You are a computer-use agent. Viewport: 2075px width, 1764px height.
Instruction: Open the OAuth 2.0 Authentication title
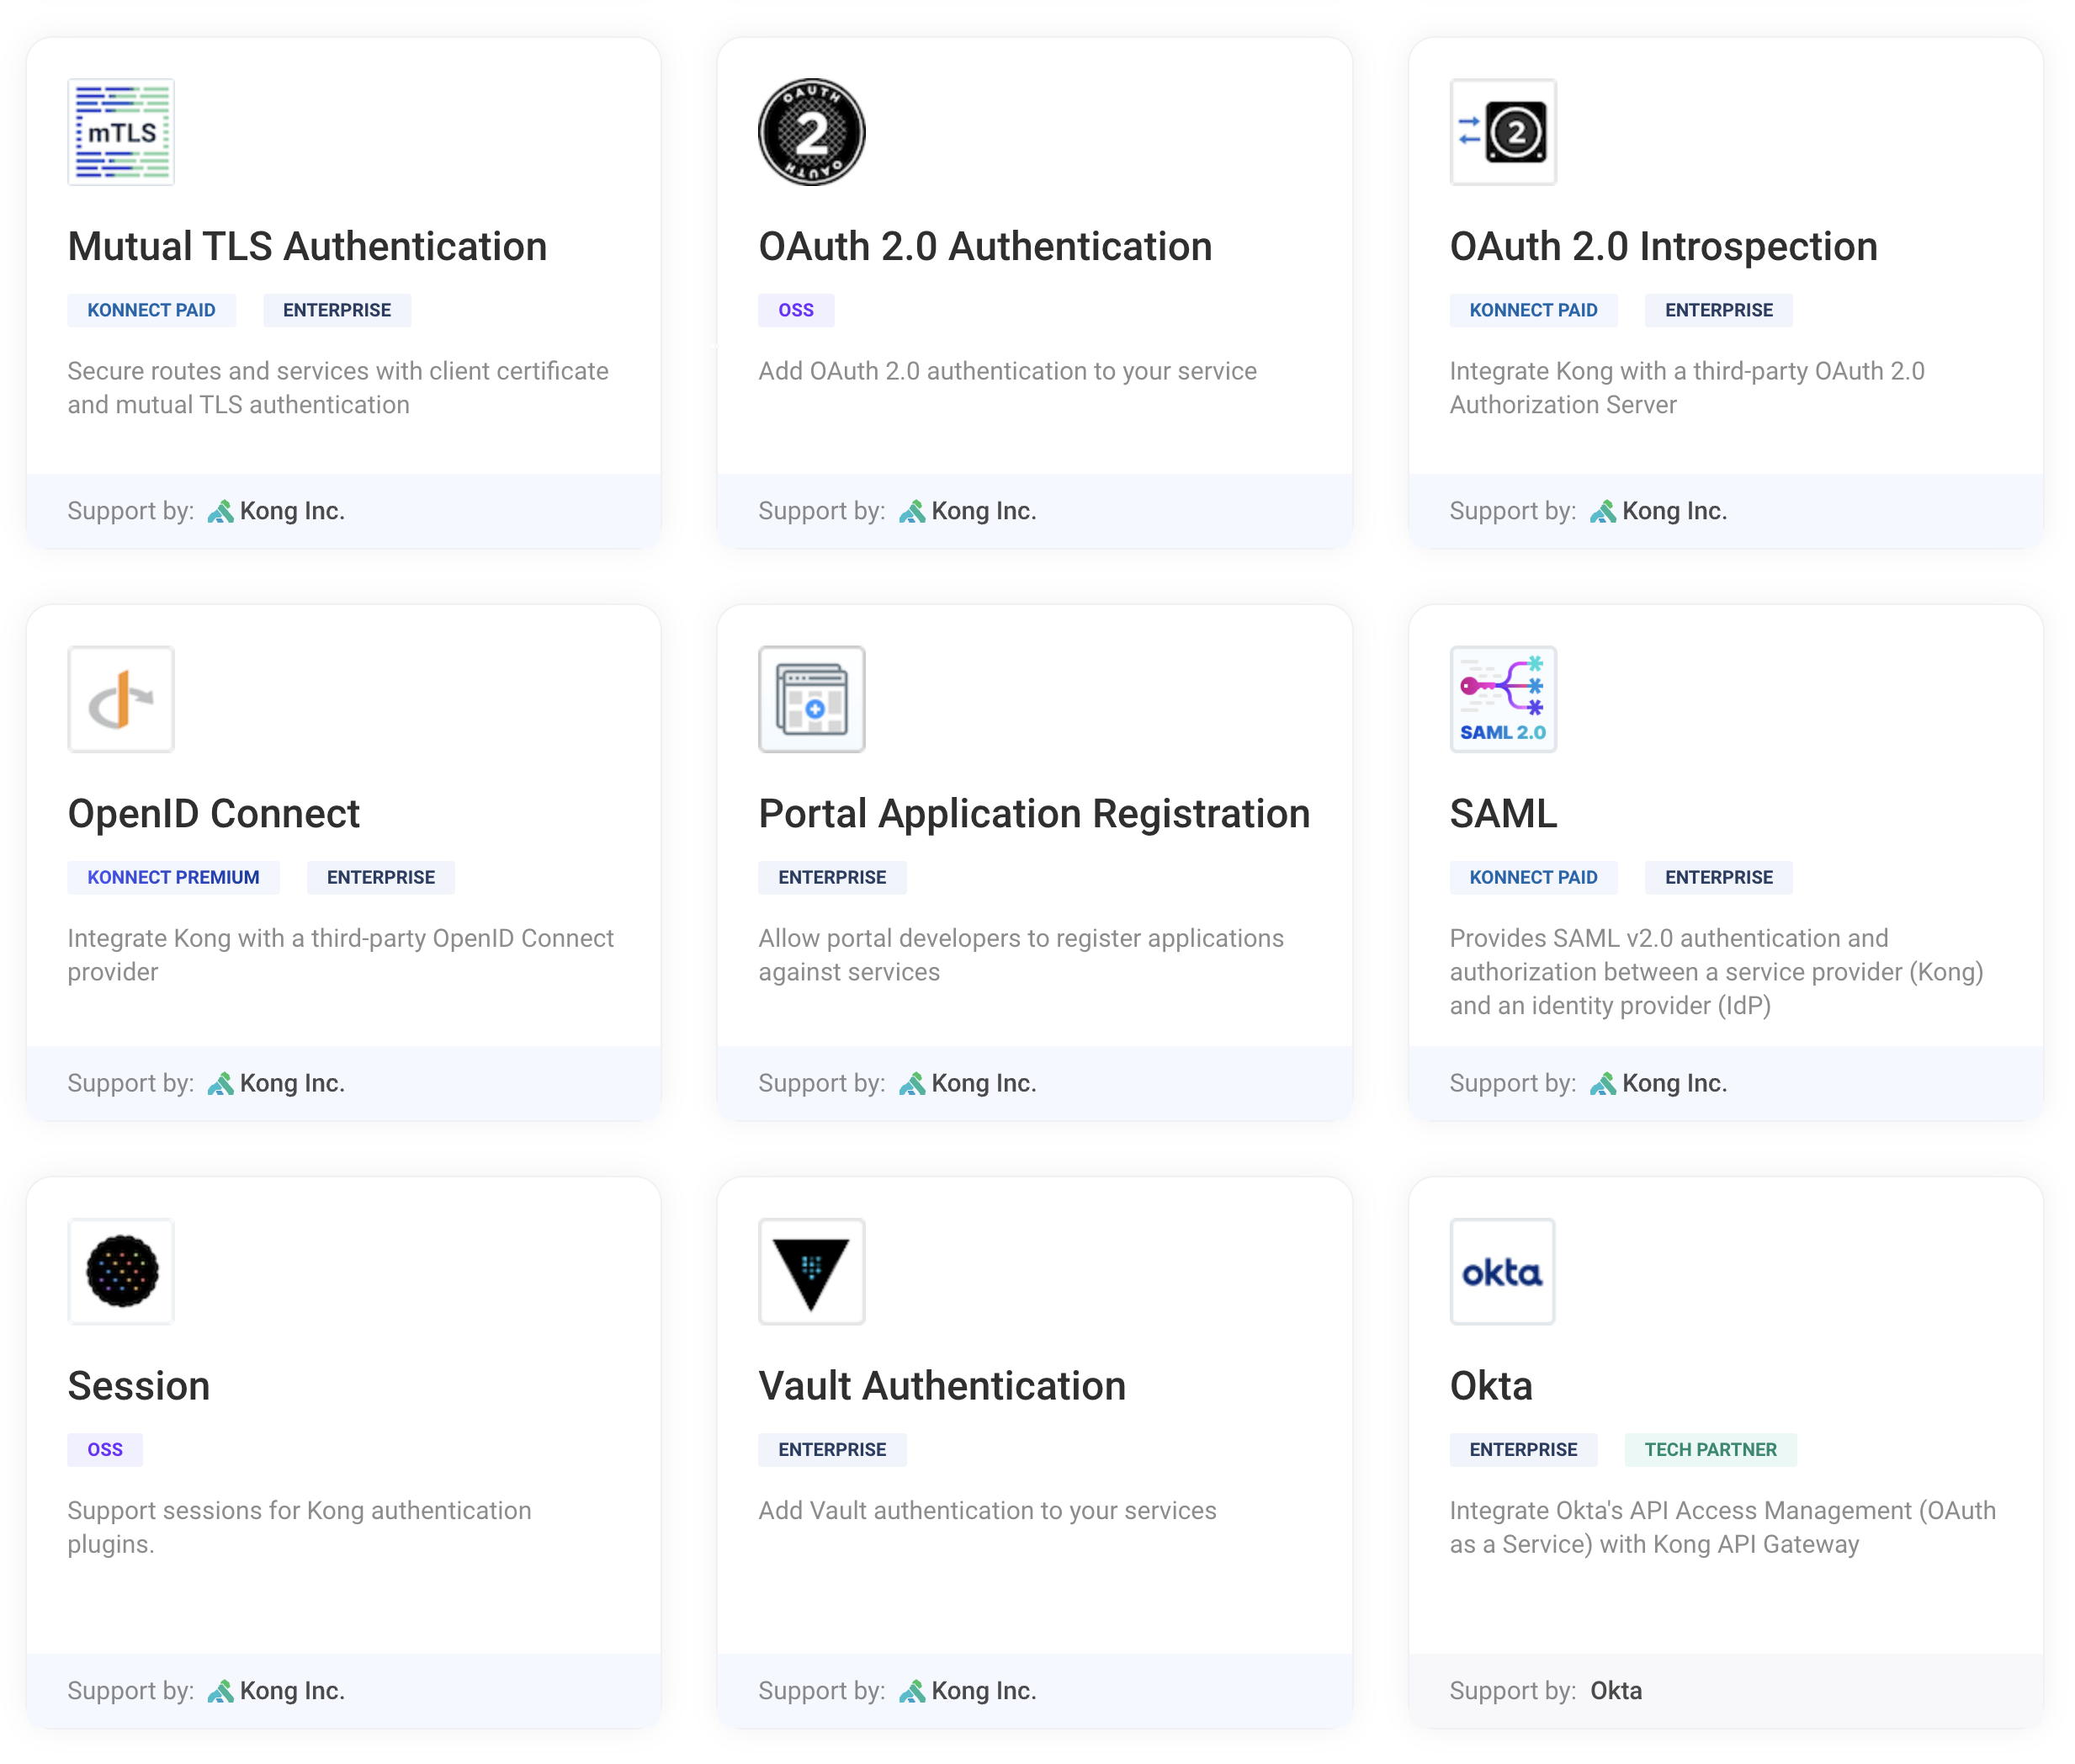(985, 246)
